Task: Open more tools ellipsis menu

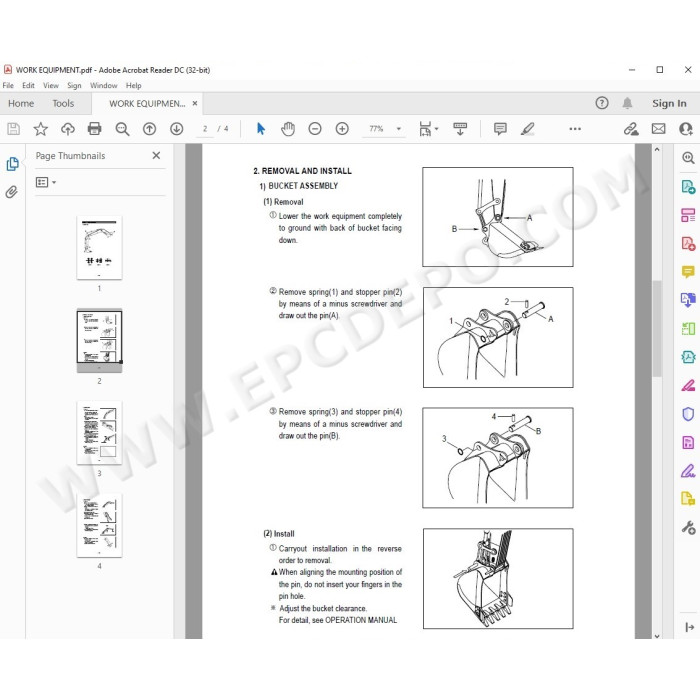Action: pyautogui.click(x=575, y=129)
